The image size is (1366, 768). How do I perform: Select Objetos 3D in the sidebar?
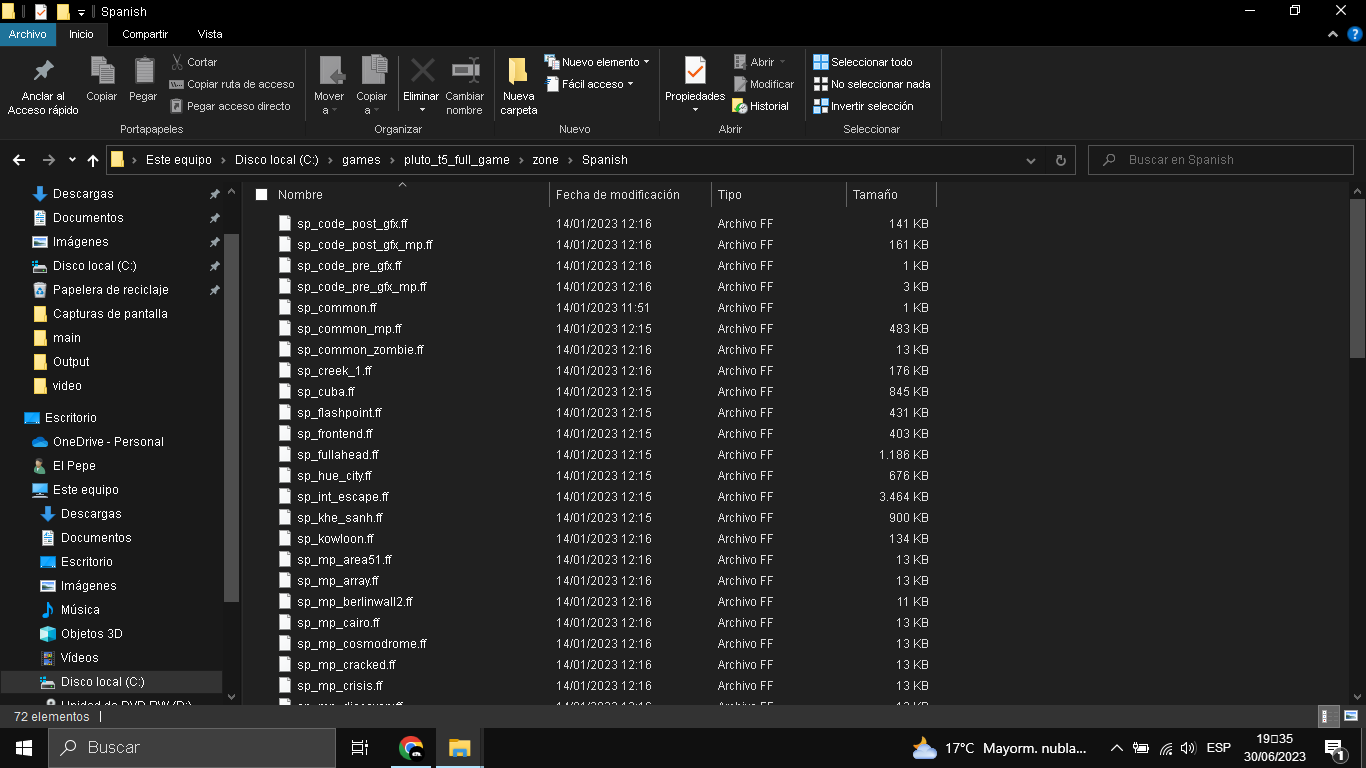coord(92,634)
